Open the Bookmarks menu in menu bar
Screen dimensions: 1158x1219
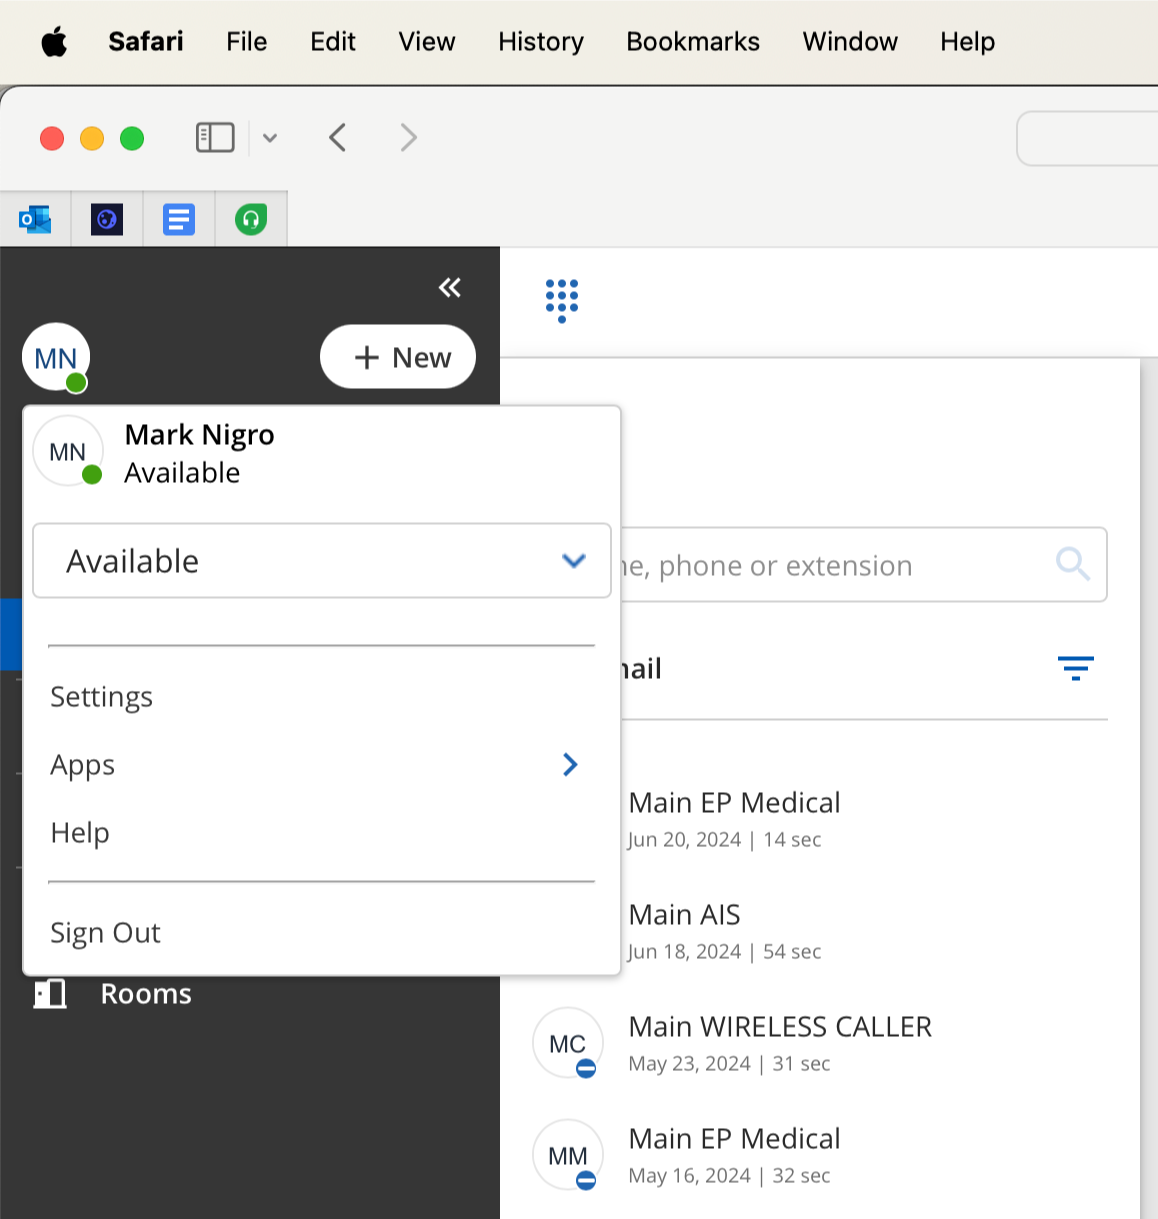tap(692, 42)
